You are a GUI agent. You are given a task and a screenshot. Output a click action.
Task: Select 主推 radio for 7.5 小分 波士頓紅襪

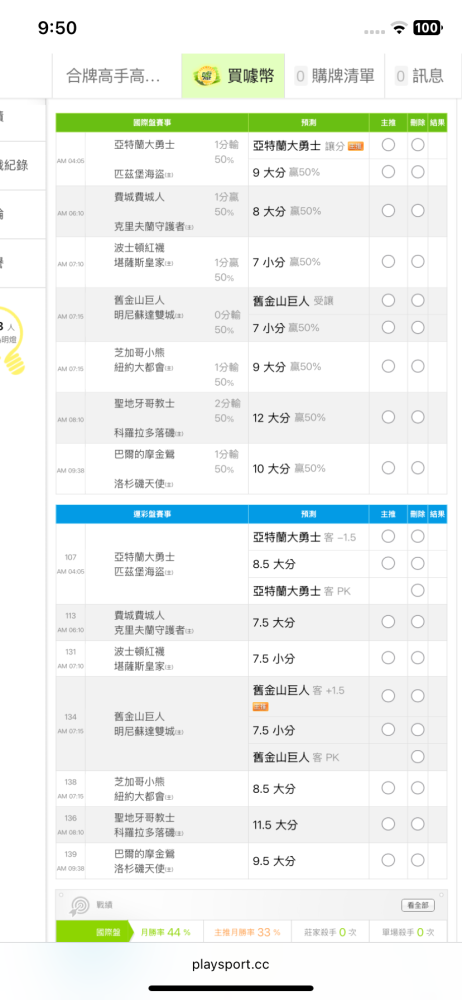[389, 658]
